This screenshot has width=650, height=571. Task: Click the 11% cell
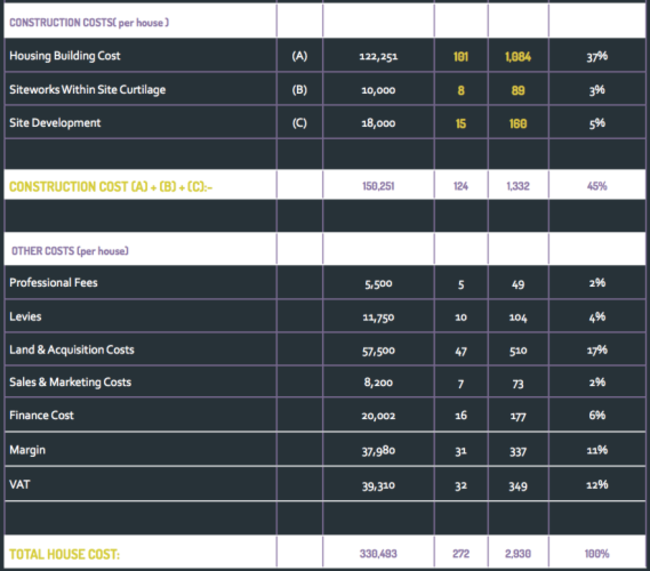tap(597, 450)
